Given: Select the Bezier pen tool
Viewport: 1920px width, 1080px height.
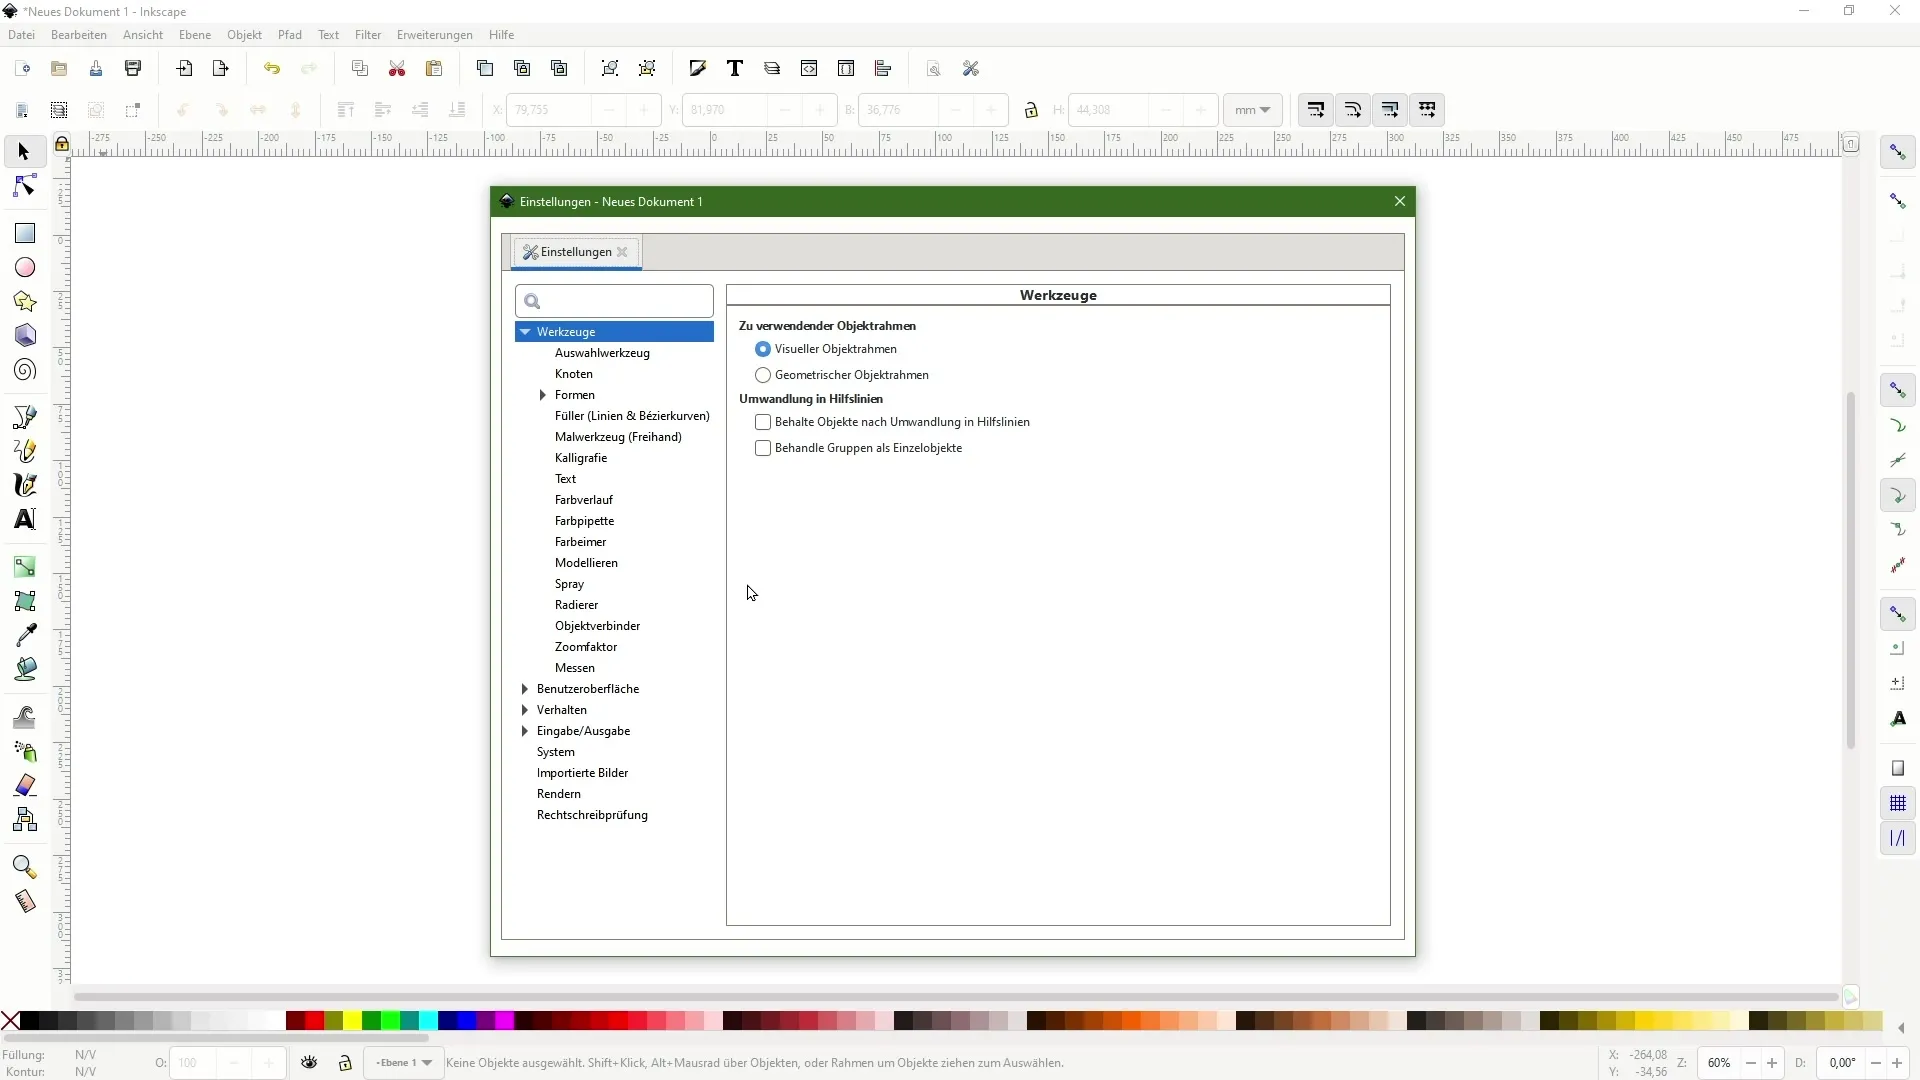Looking at the screenshot, I should coord(24,417).
